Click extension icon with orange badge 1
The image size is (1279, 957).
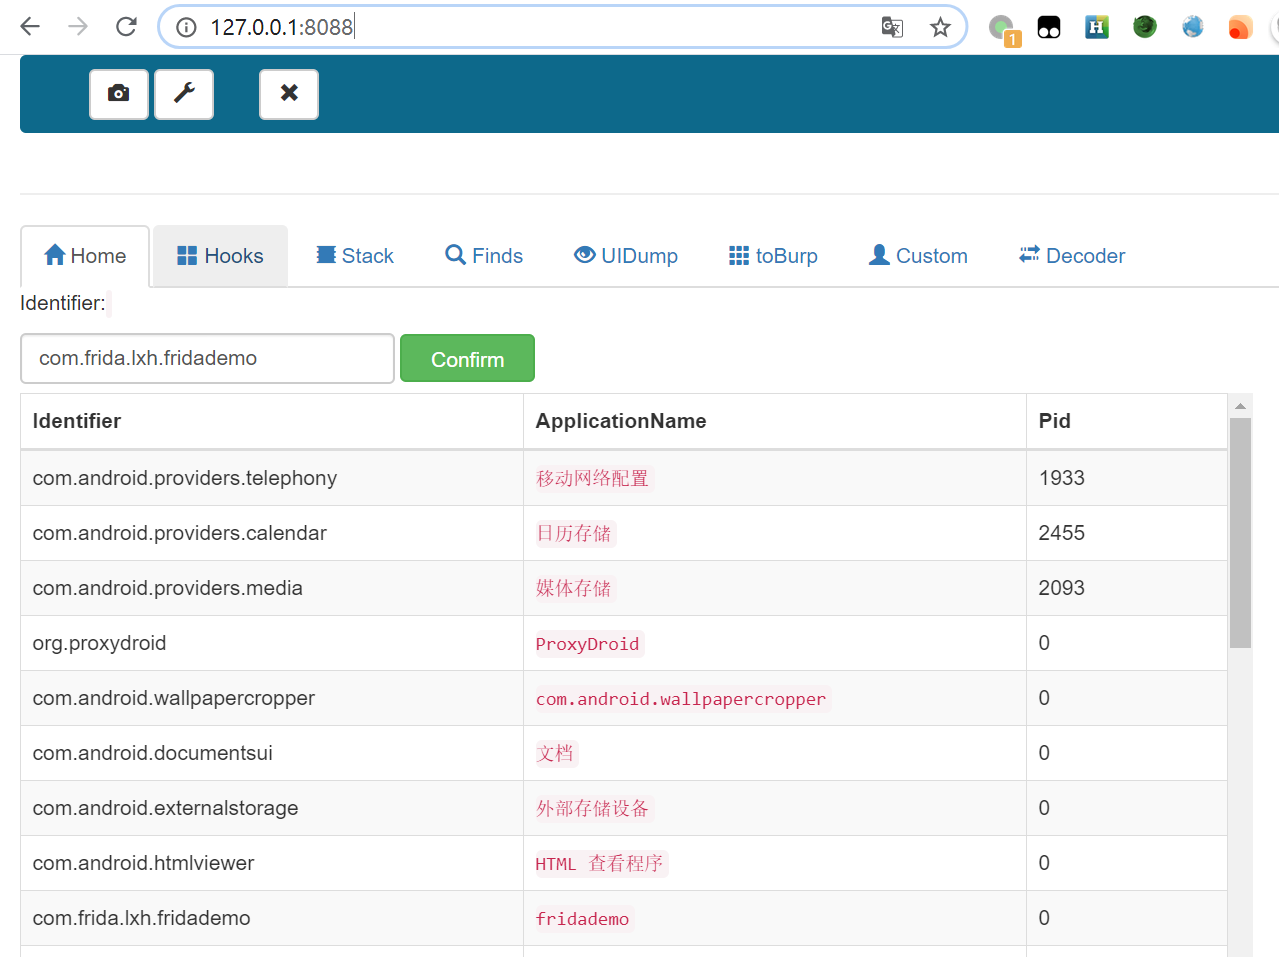point(1003,29)
